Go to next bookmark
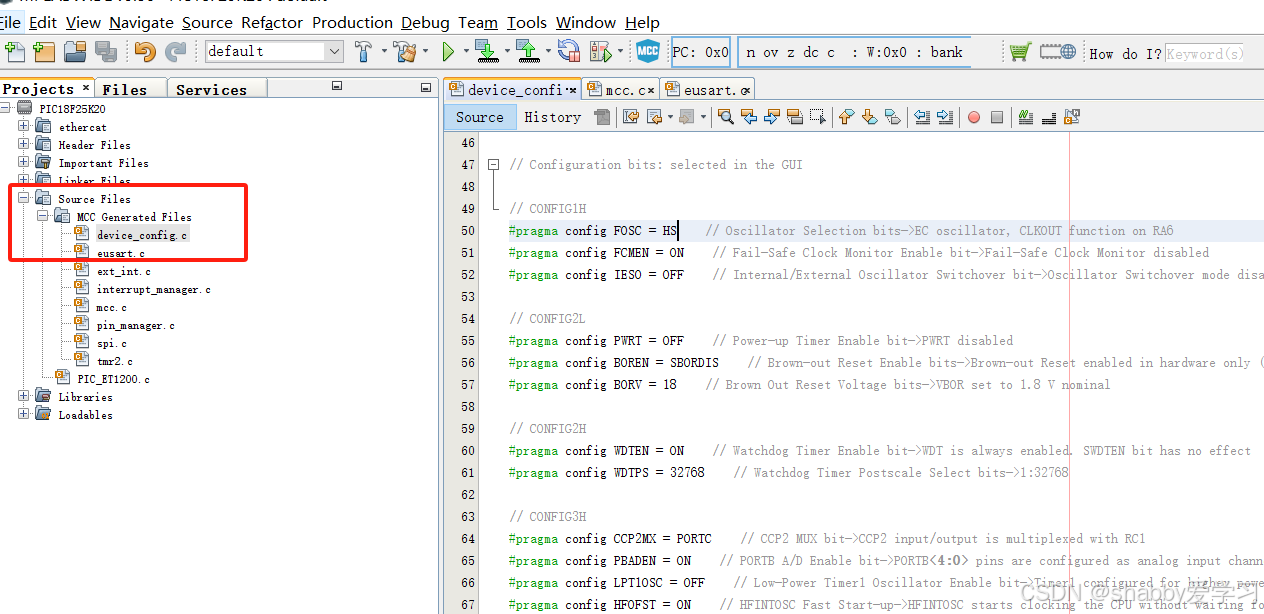Screen dimensions: 1264x614 pyautogui.click(x=869, y=117)
